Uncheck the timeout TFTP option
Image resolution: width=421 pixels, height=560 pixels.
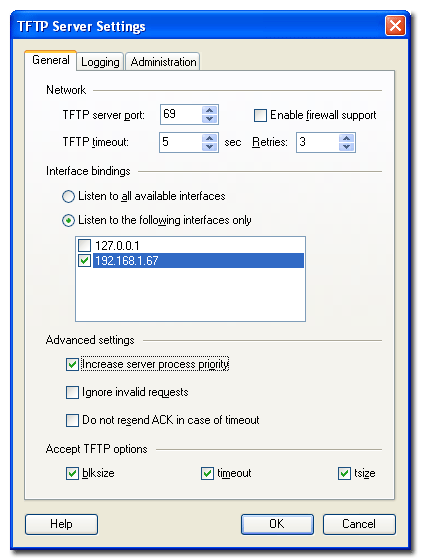click(x=207, y=474)
